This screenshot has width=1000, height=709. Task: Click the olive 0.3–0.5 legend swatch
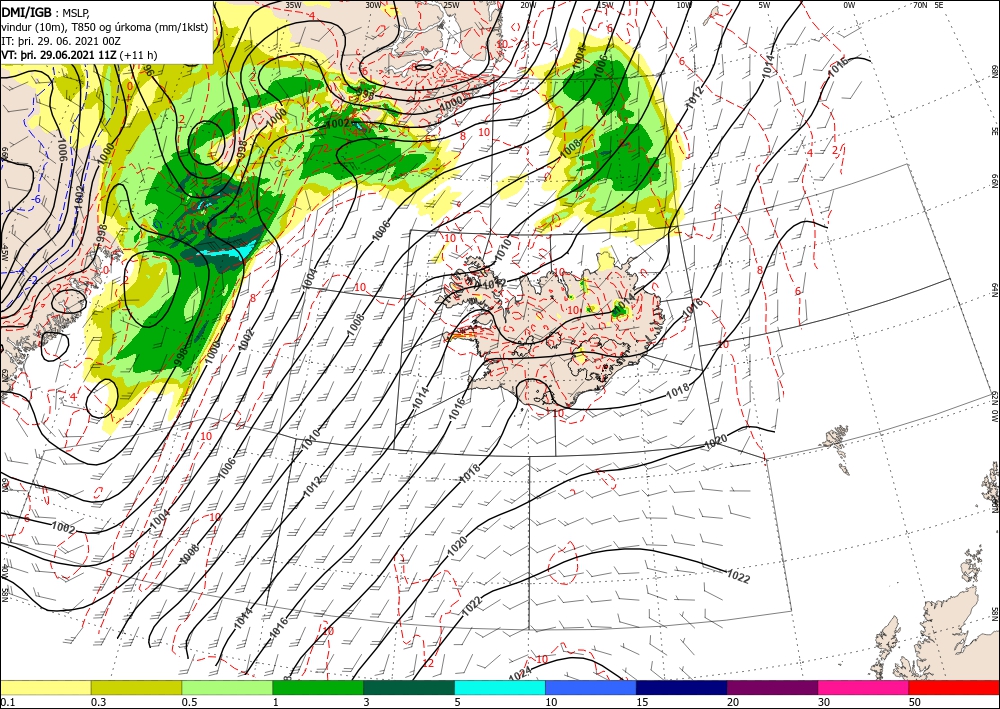point(136,687)
